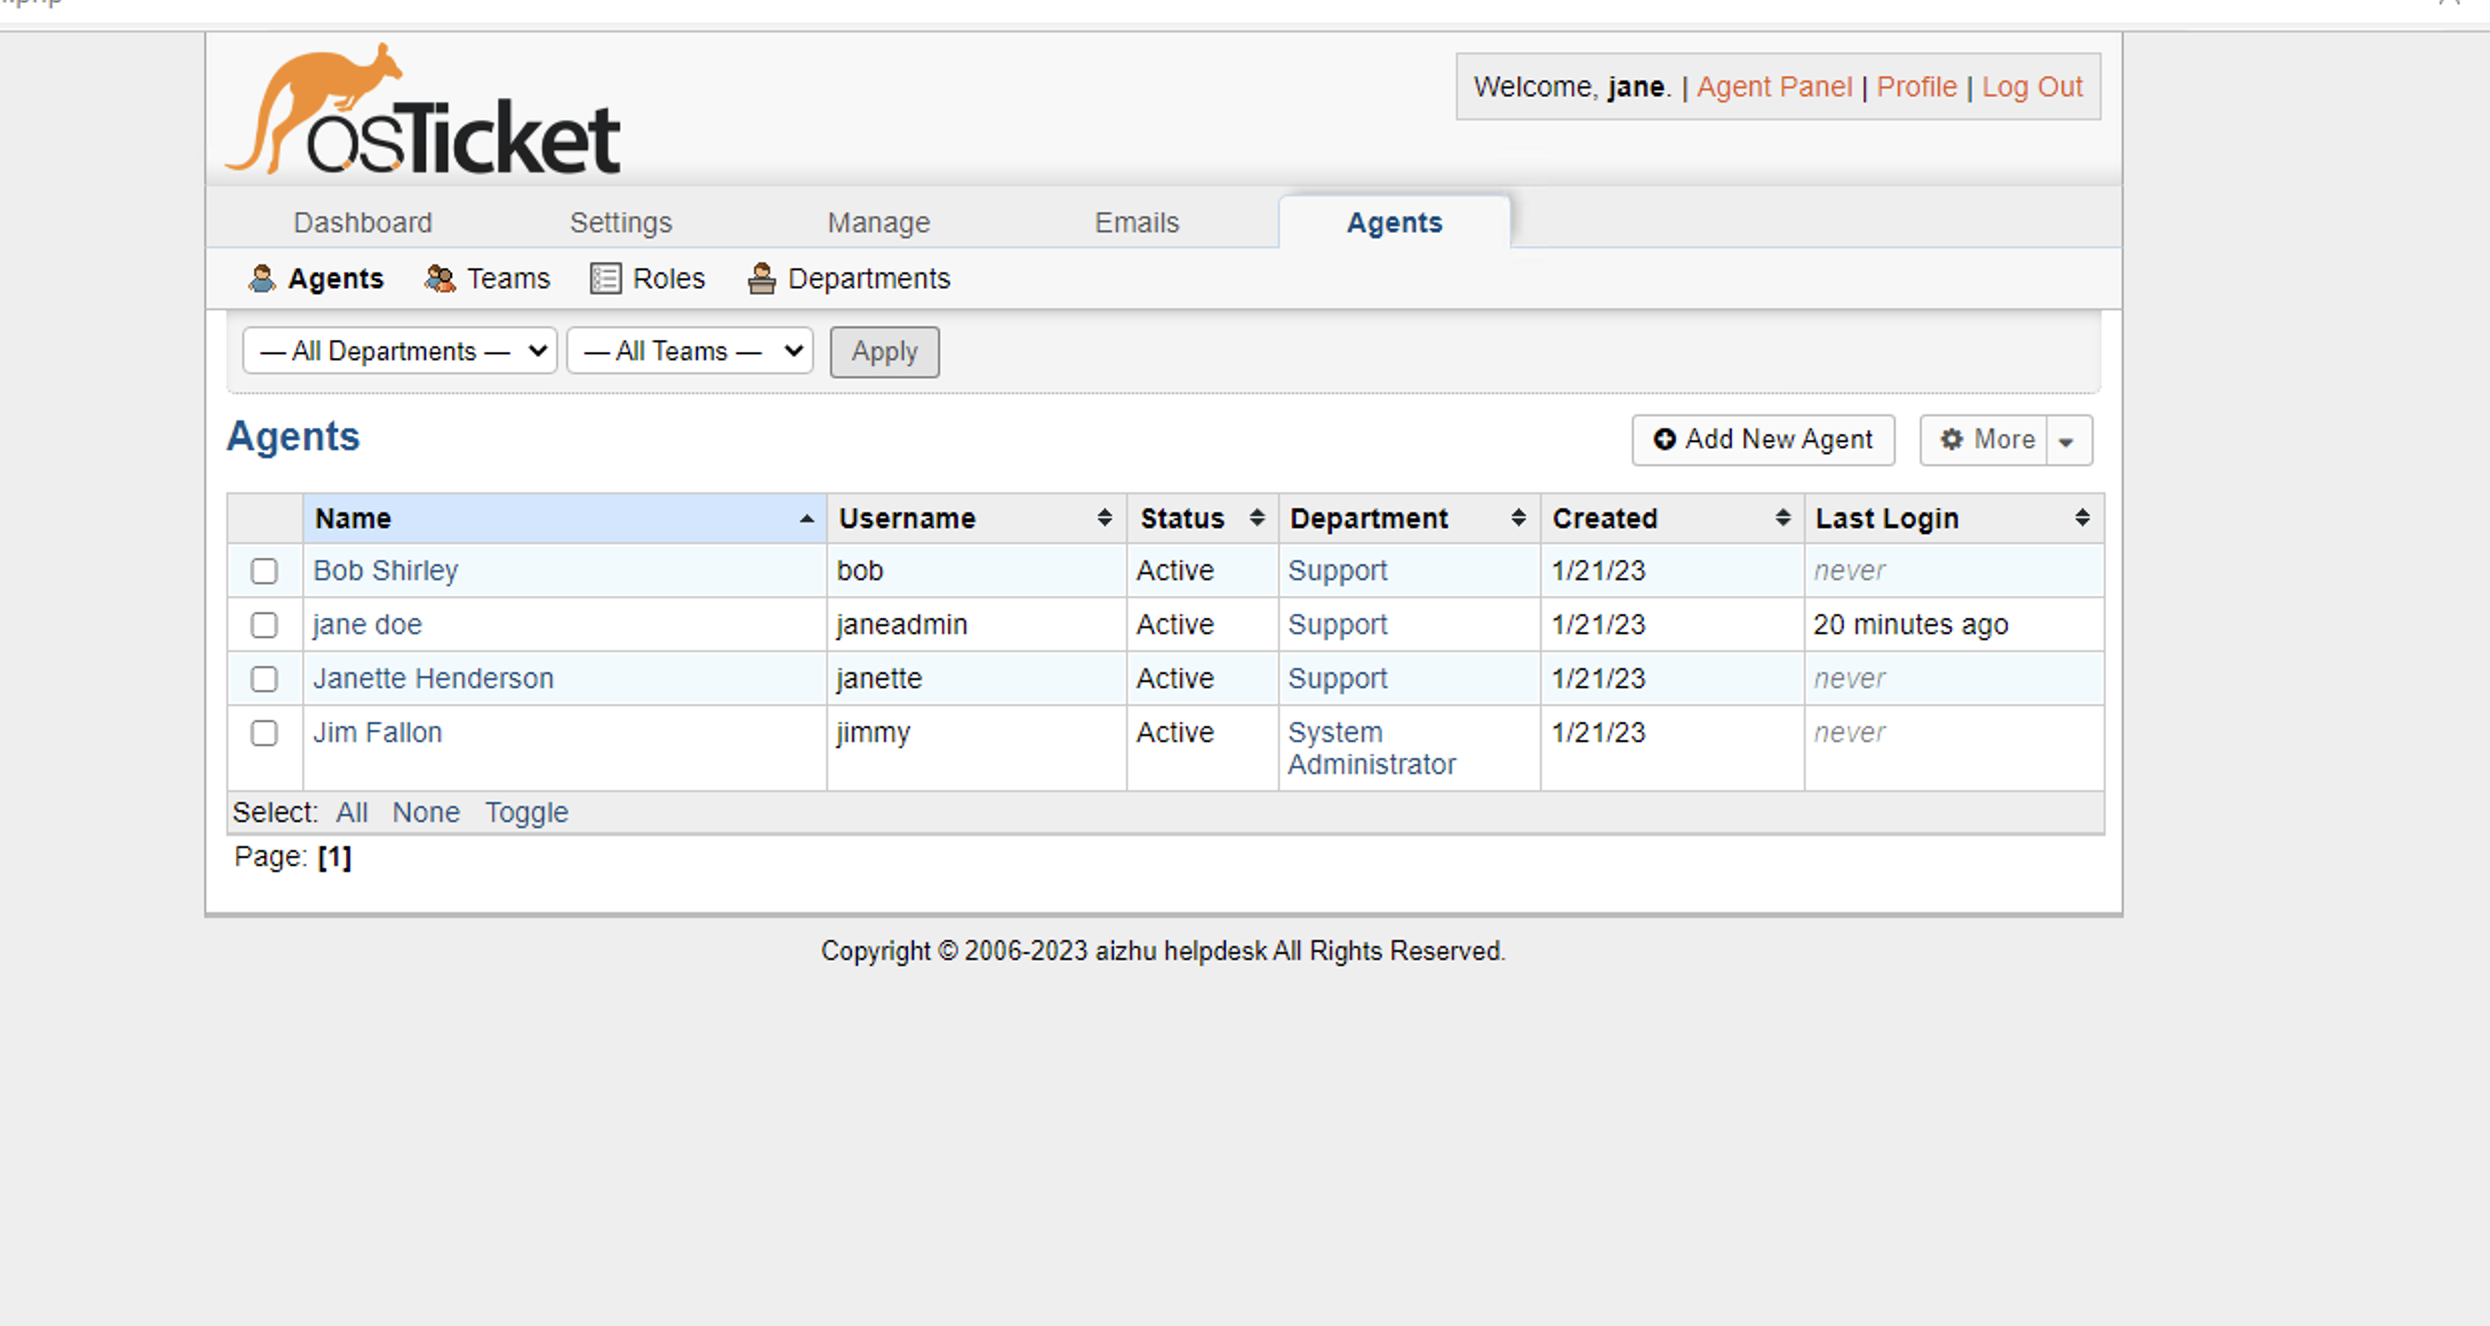Screen dimensions: 2490x1326
Task: Sort by Created using its sort arrows
Action: [1782, 518]
